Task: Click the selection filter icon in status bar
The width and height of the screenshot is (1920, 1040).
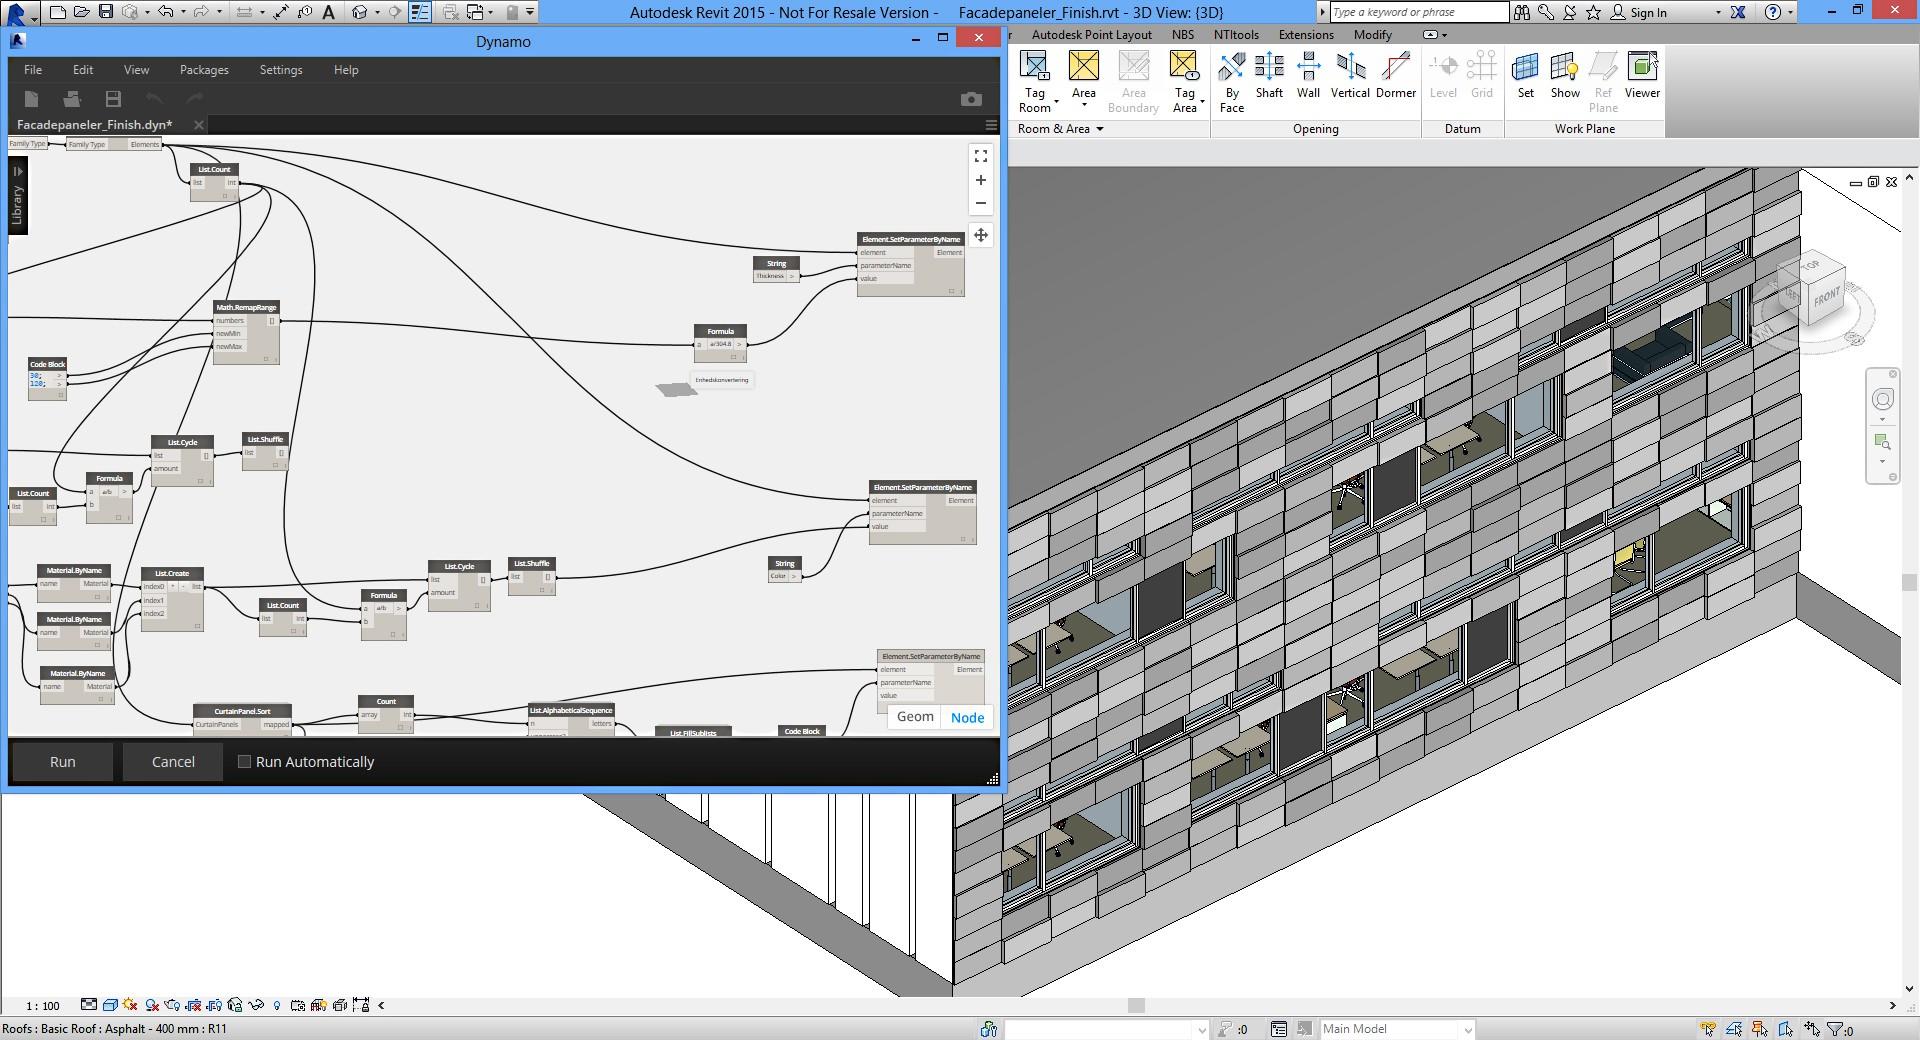Action: point(1836,1028)
